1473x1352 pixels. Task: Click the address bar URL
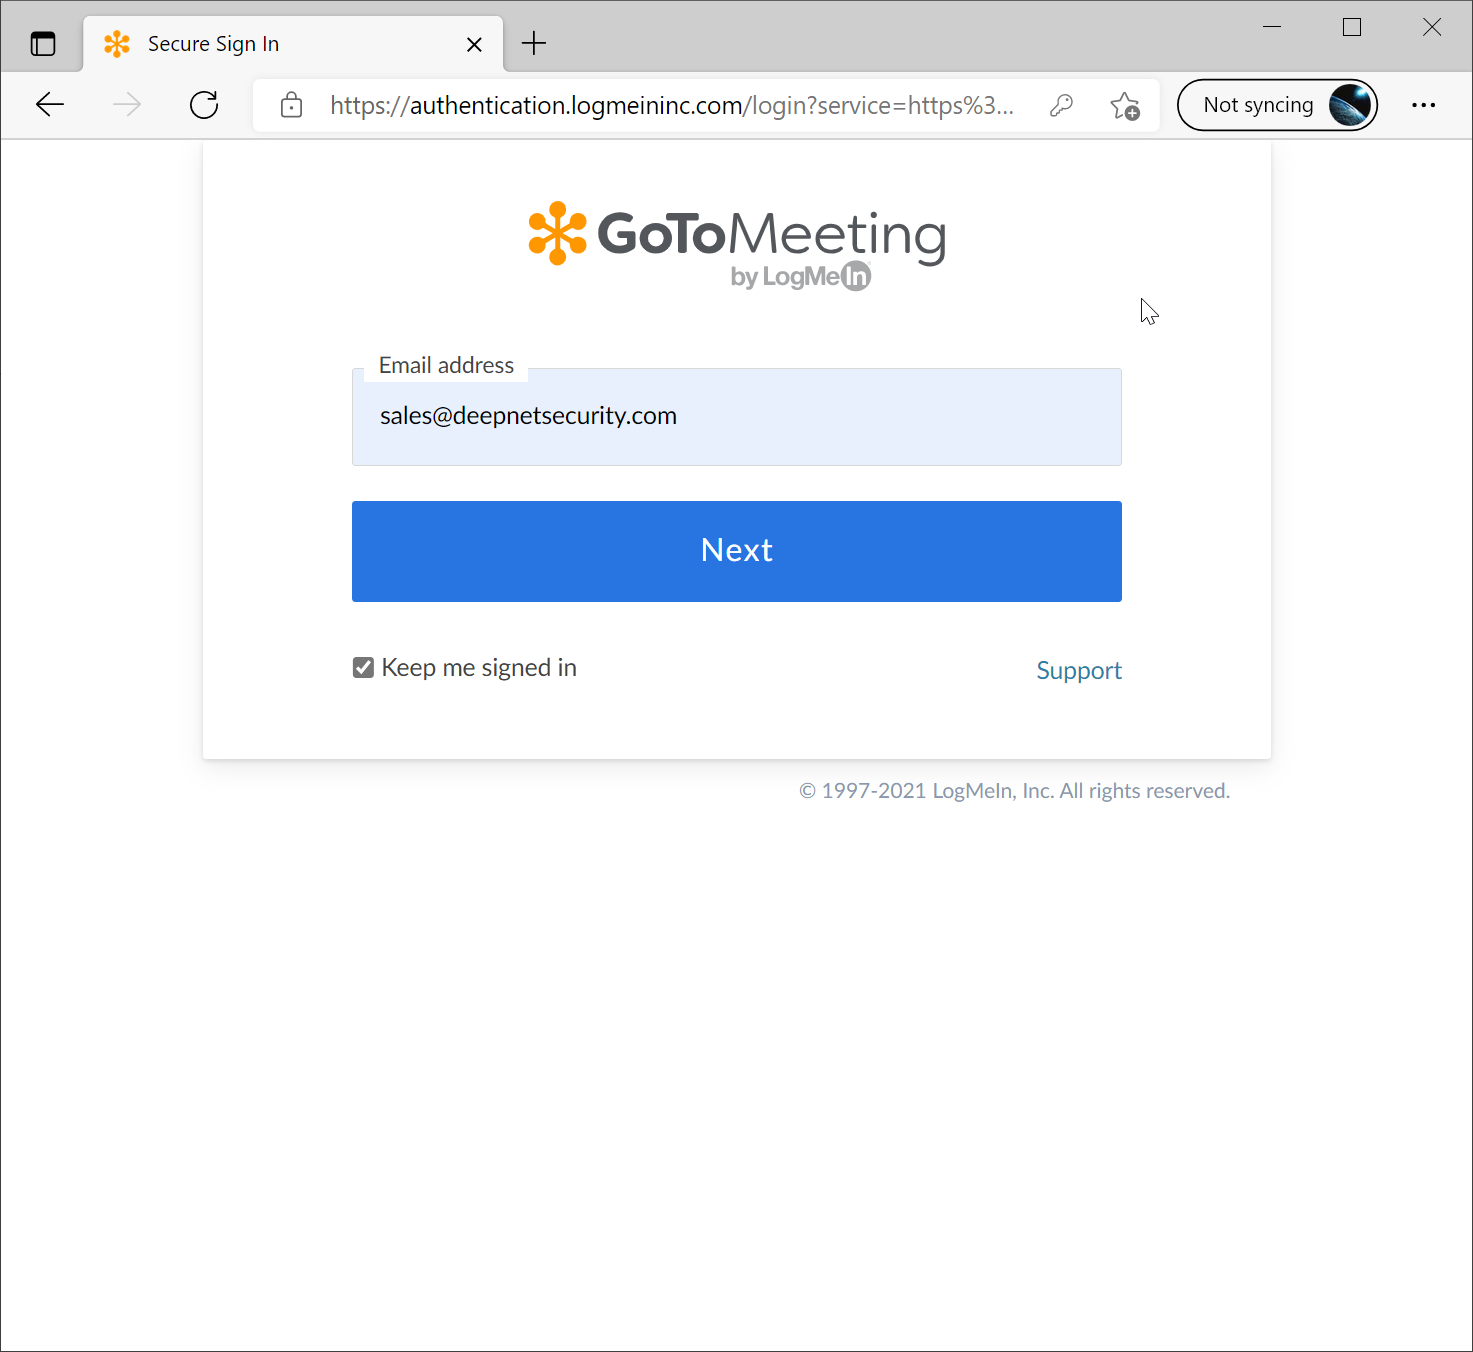pos(670,105)
